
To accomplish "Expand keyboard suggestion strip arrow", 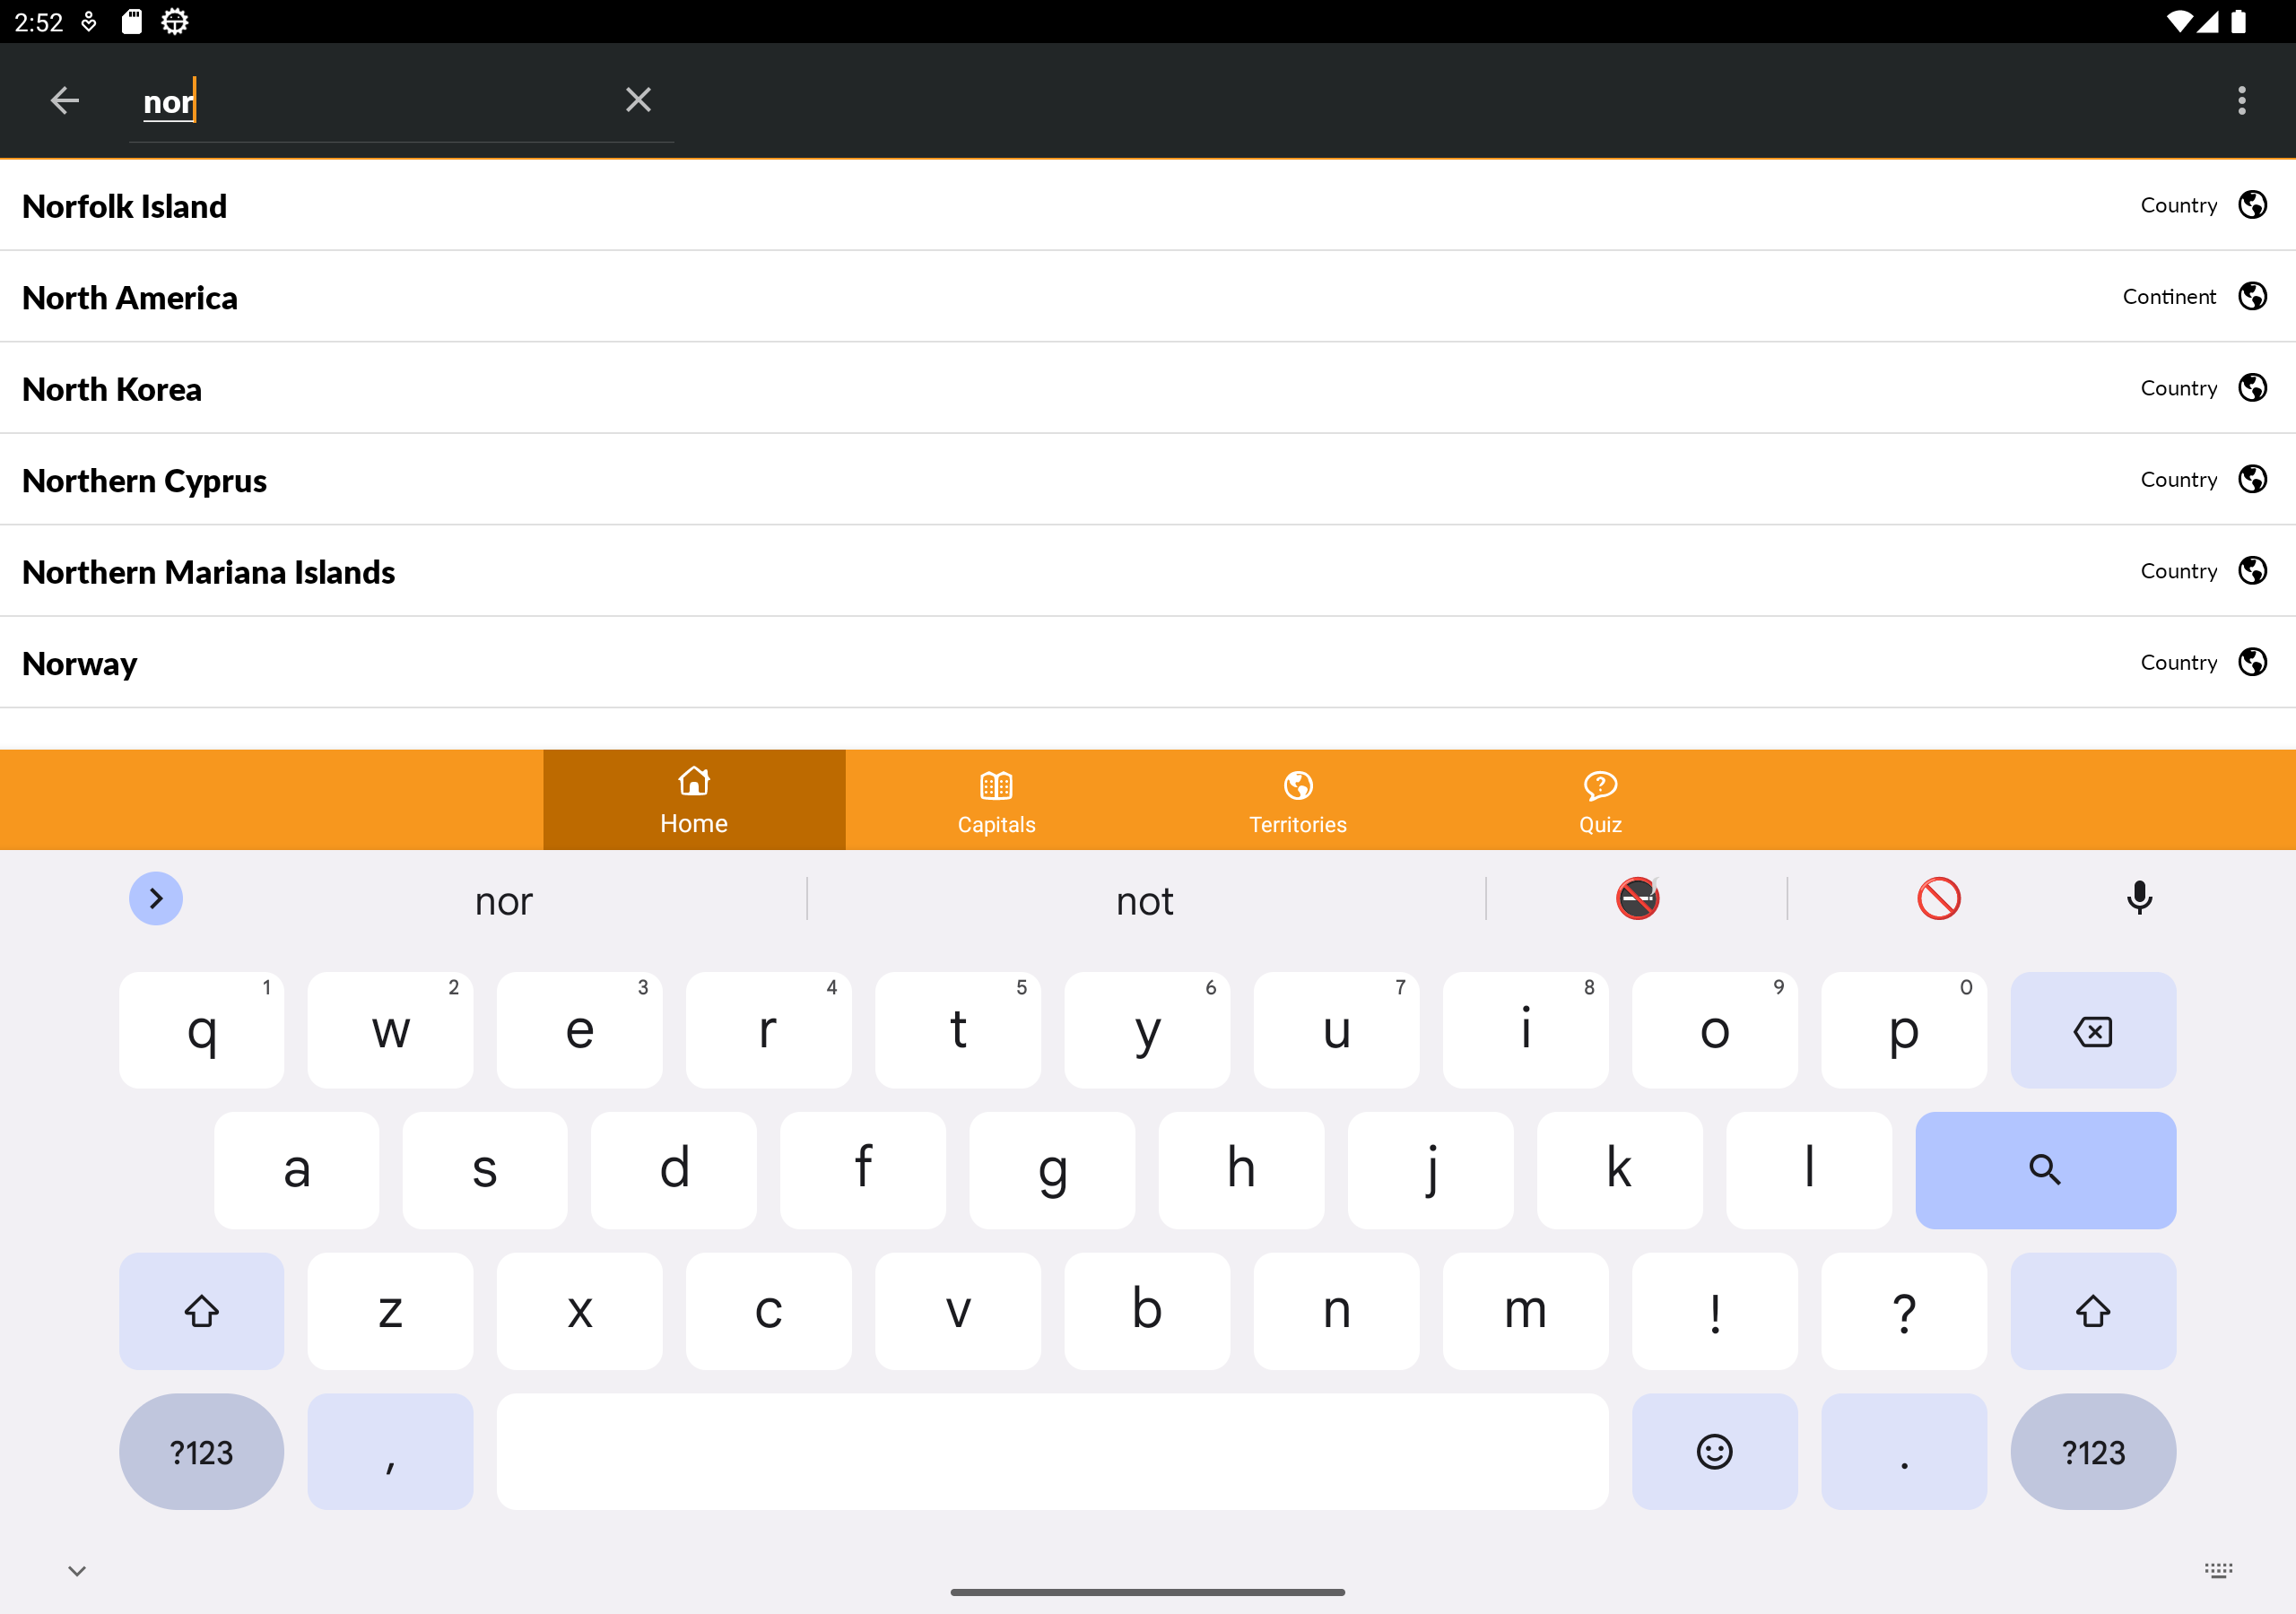I will coord(156,898).
